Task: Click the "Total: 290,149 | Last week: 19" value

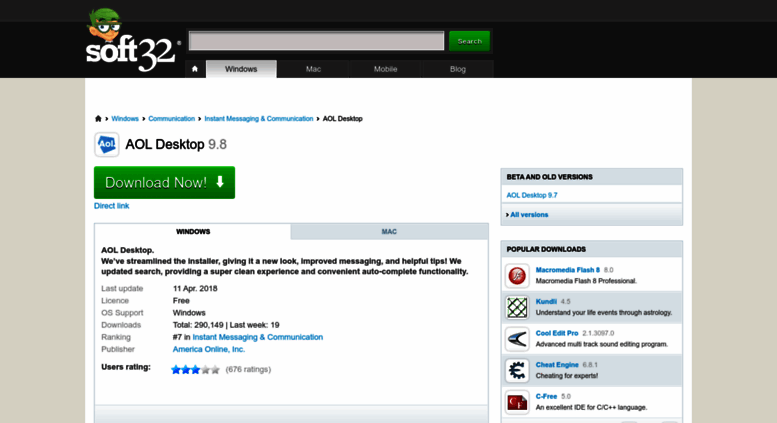Action: 226,325
